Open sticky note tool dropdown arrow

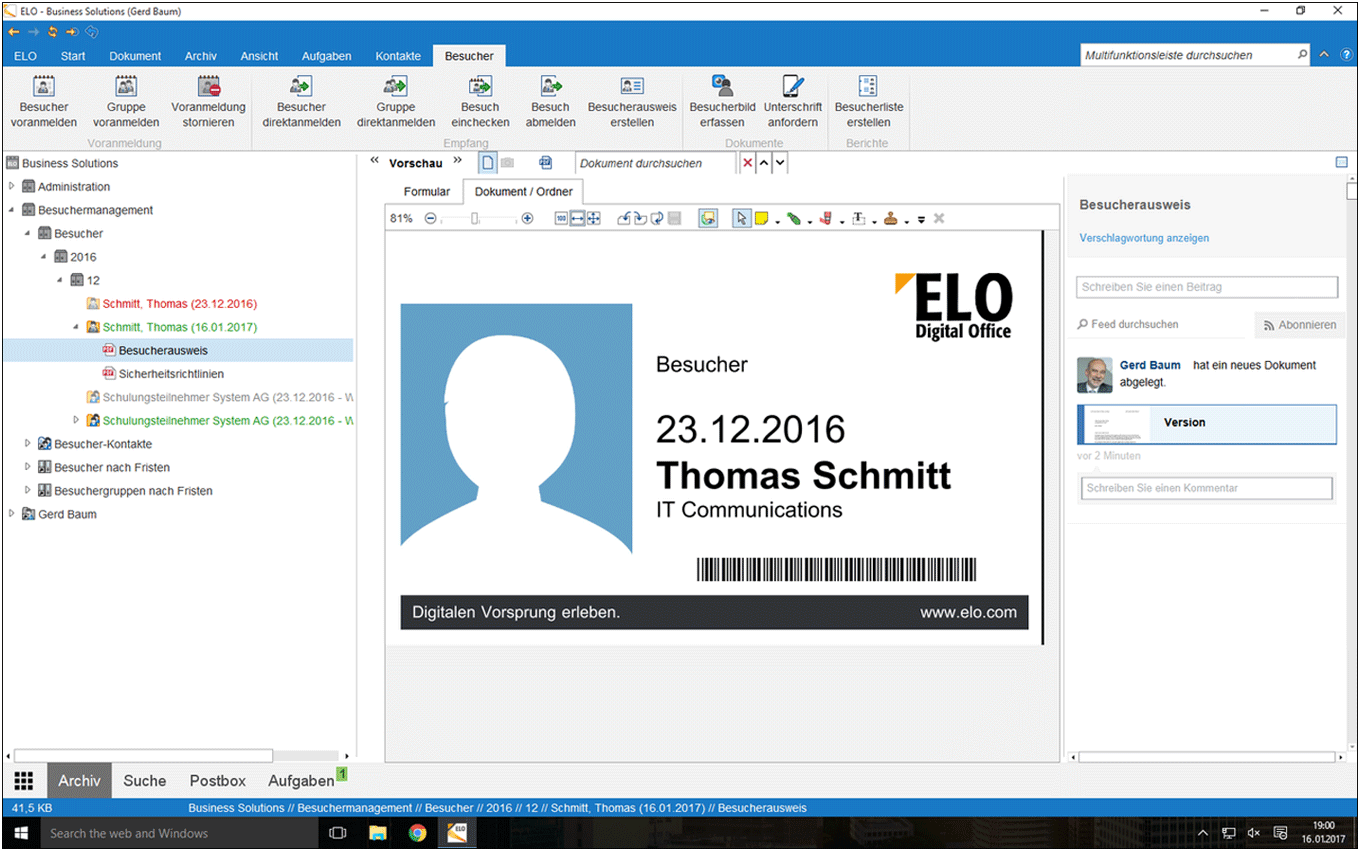[777, 220]
